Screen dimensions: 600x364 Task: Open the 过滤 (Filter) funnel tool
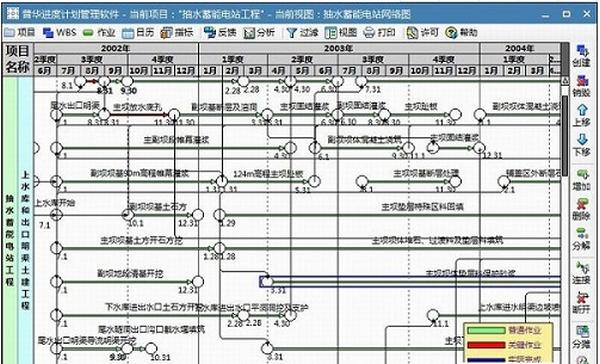pos(302,33)
